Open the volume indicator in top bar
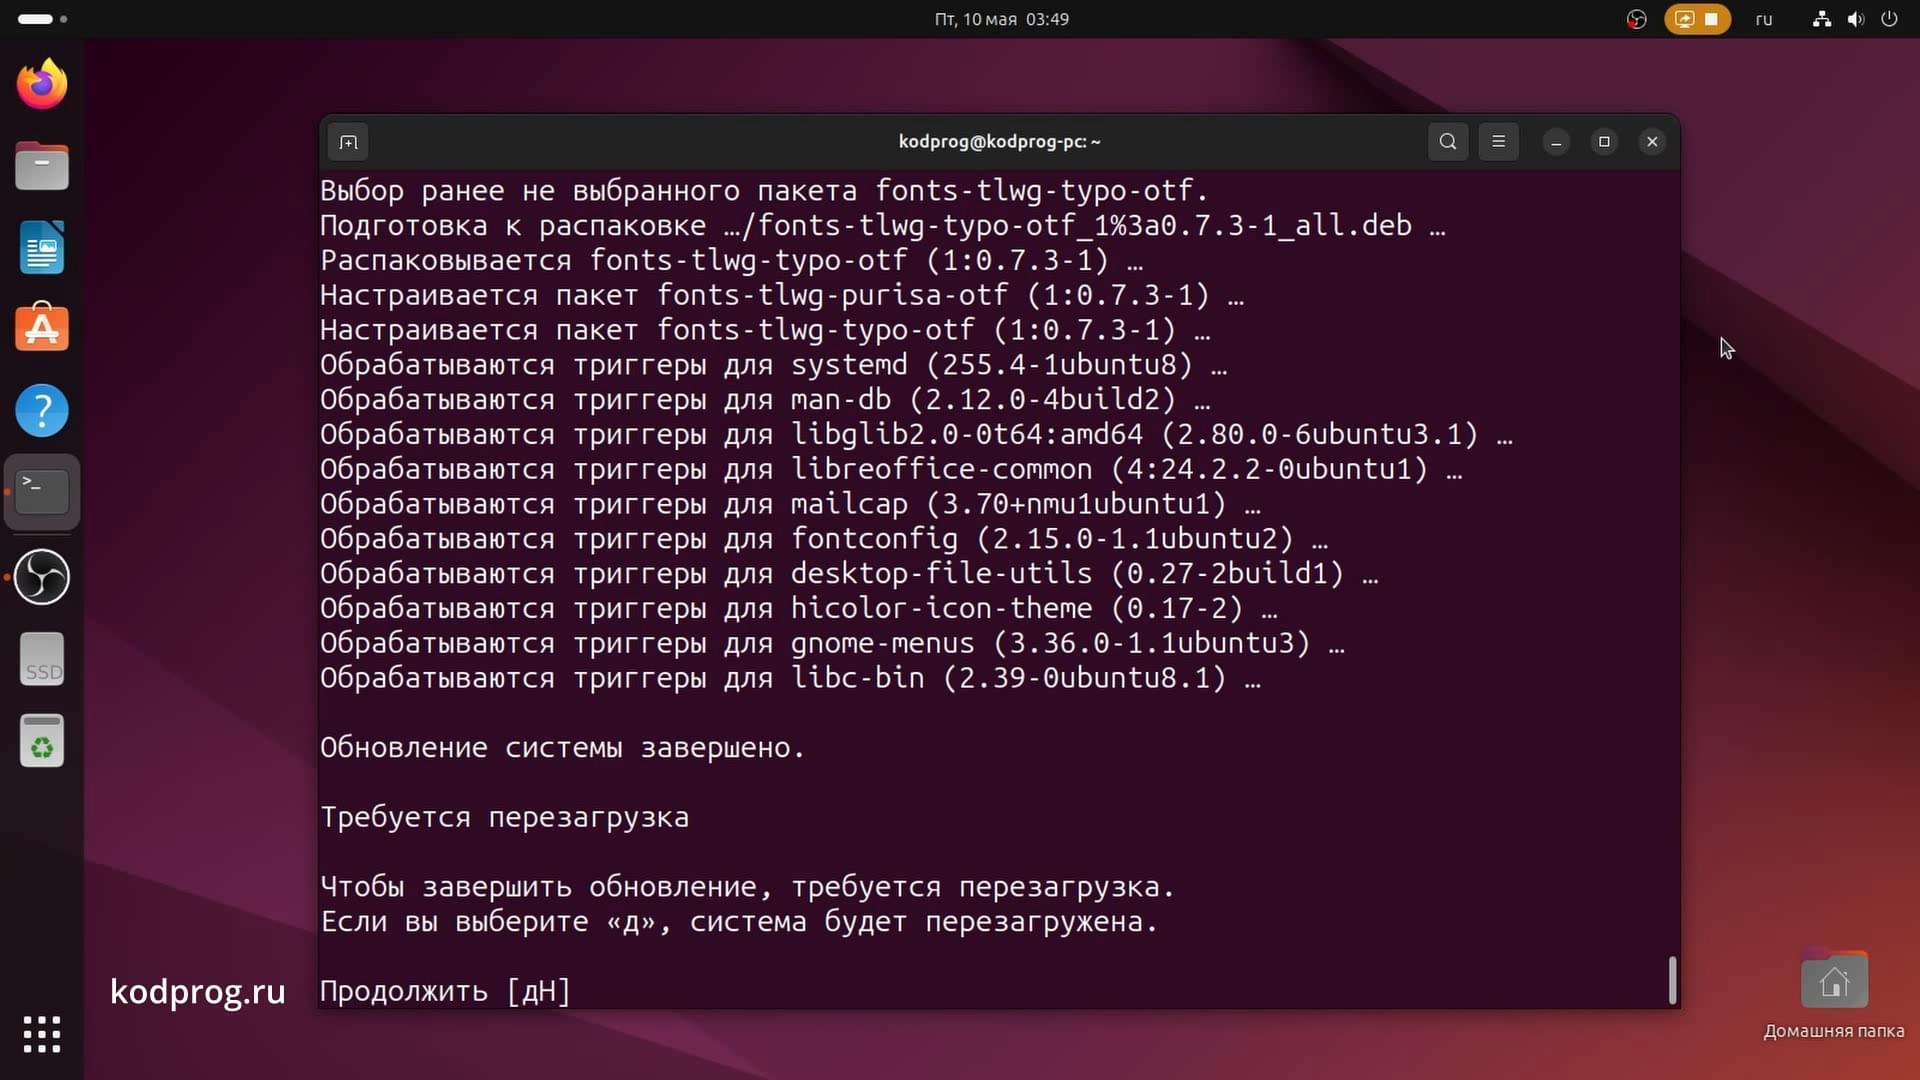 click(1855, 19)
